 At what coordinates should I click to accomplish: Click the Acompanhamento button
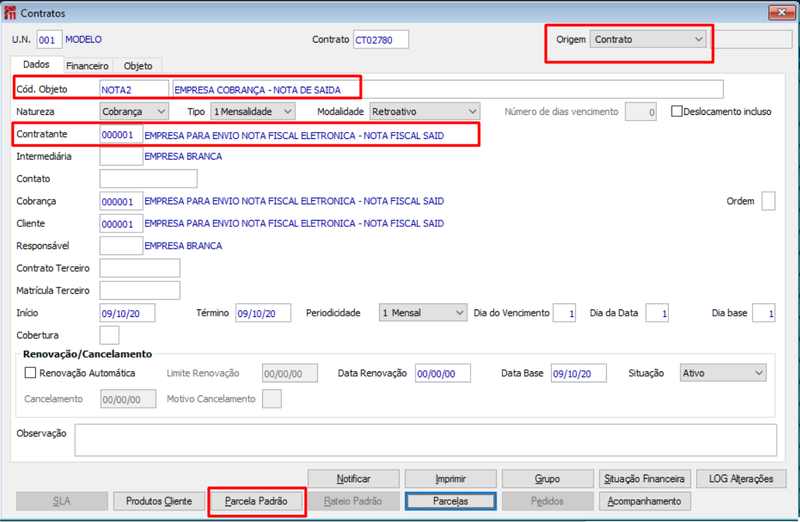tap(644, 501)
